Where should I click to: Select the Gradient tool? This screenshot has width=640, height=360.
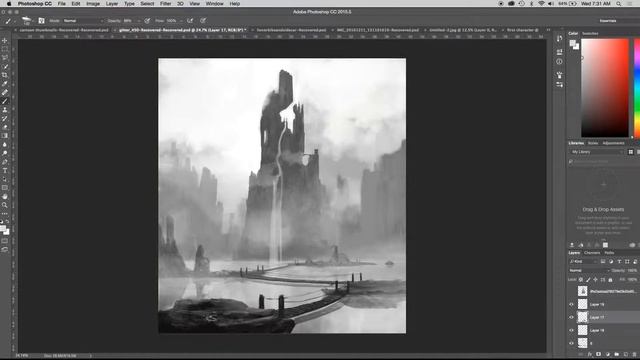(x=5, y=136)
